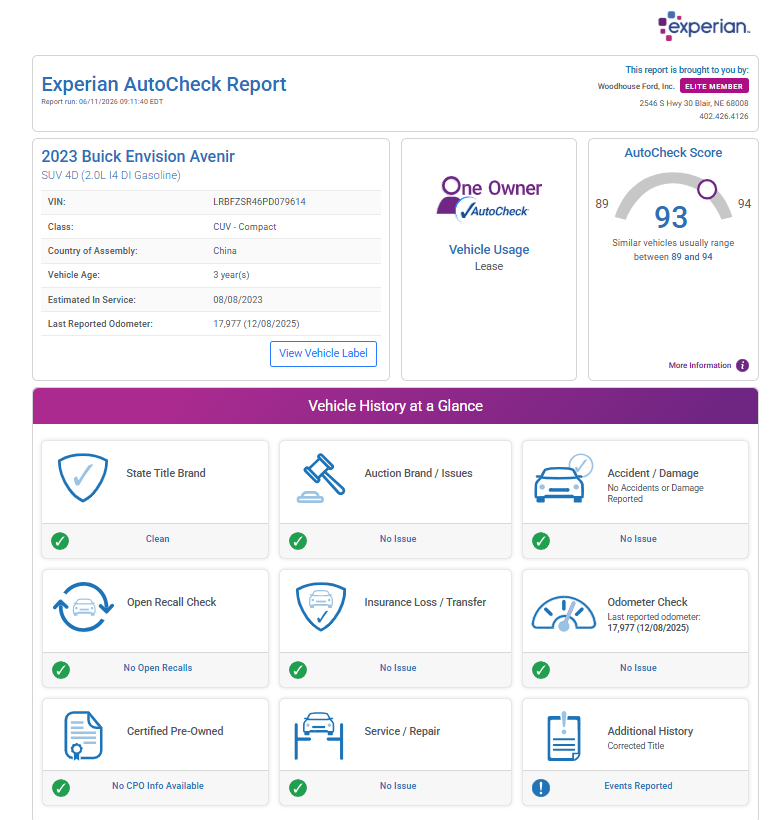Click the SUV 4D engine description subtitle
Screen dimensions: 775x820
click(111, 176)
